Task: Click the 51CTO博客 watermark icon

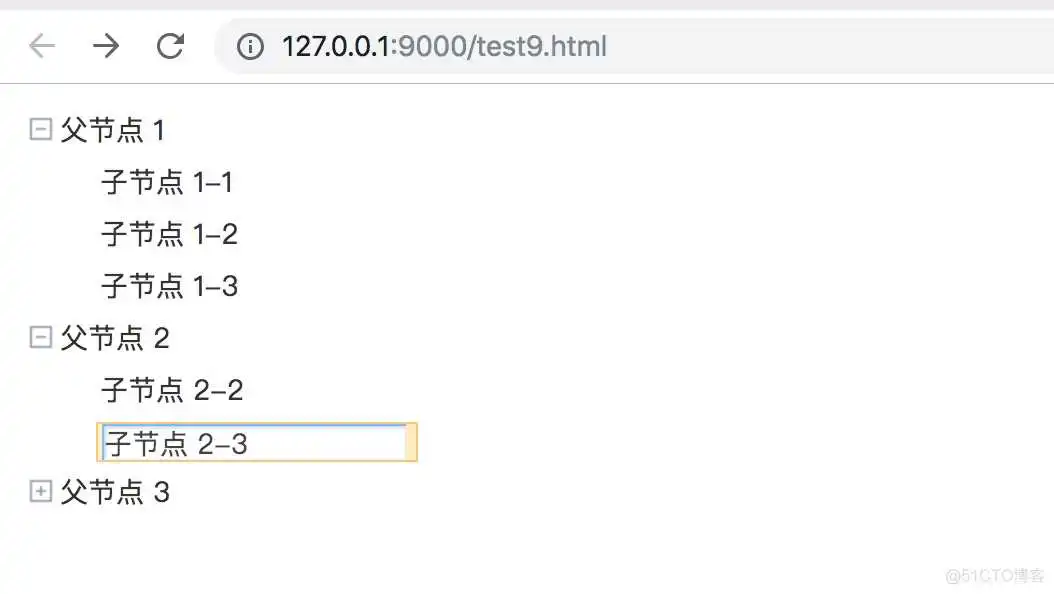Action: (994, 574)
